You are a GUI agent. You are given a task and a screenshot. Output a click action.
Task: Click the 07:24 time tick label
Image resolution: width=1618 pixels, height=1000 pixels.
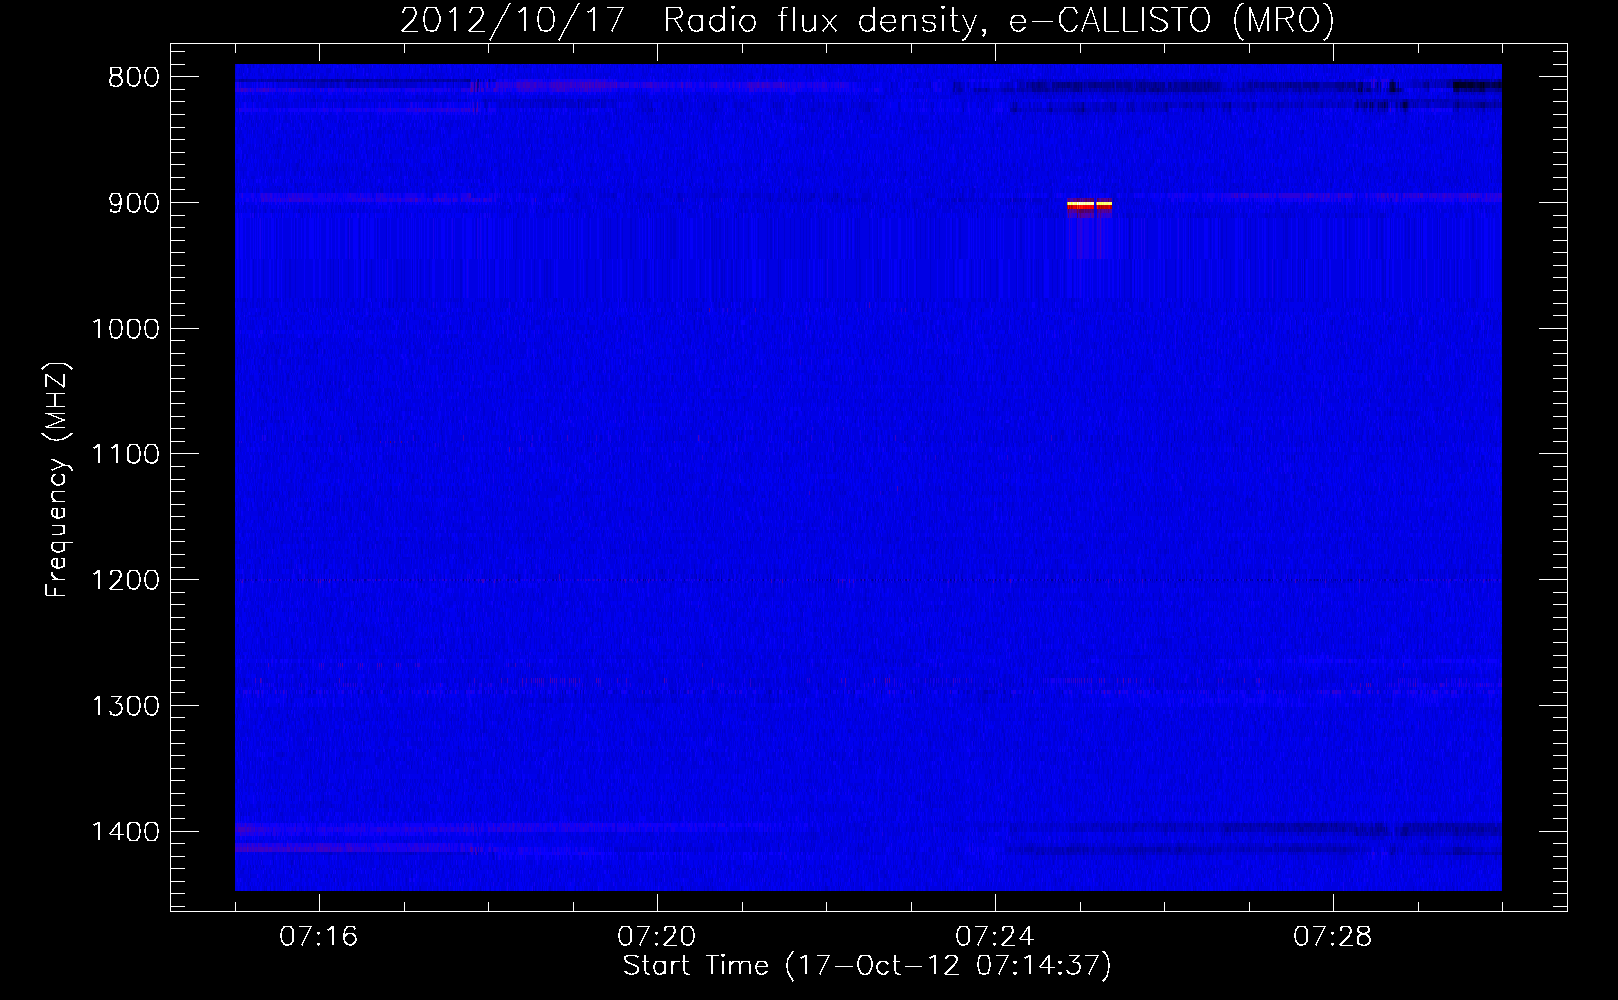point(995,937)
